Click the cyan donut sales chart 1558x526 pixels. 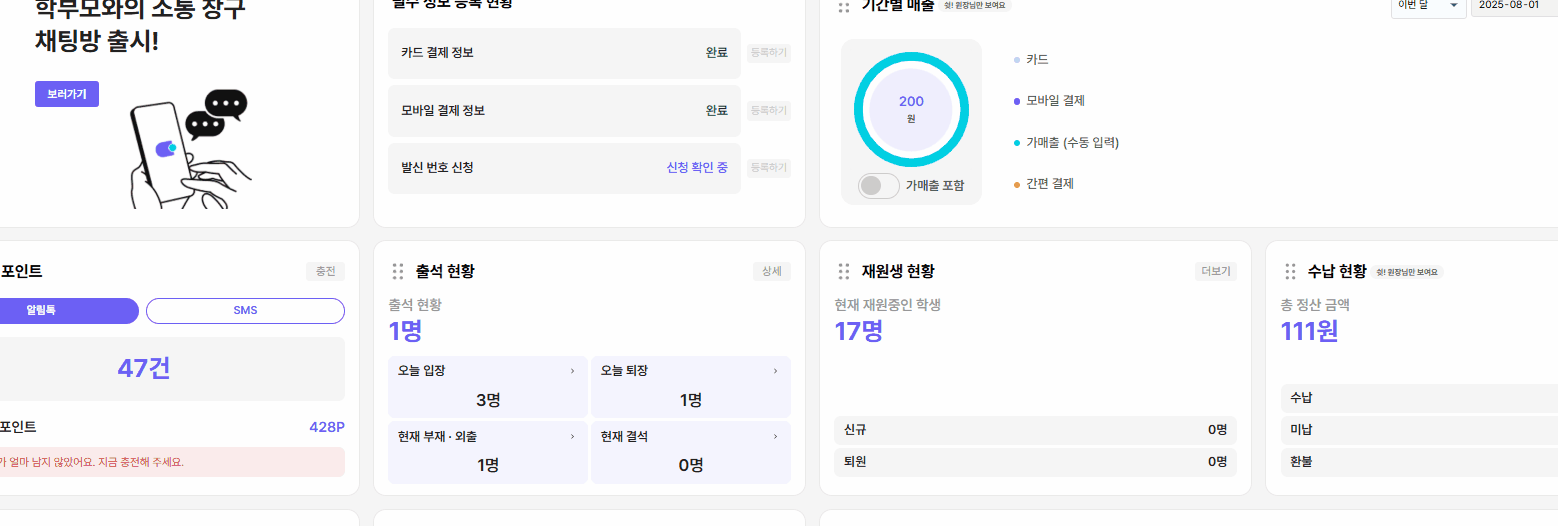(x=911, y=108)
